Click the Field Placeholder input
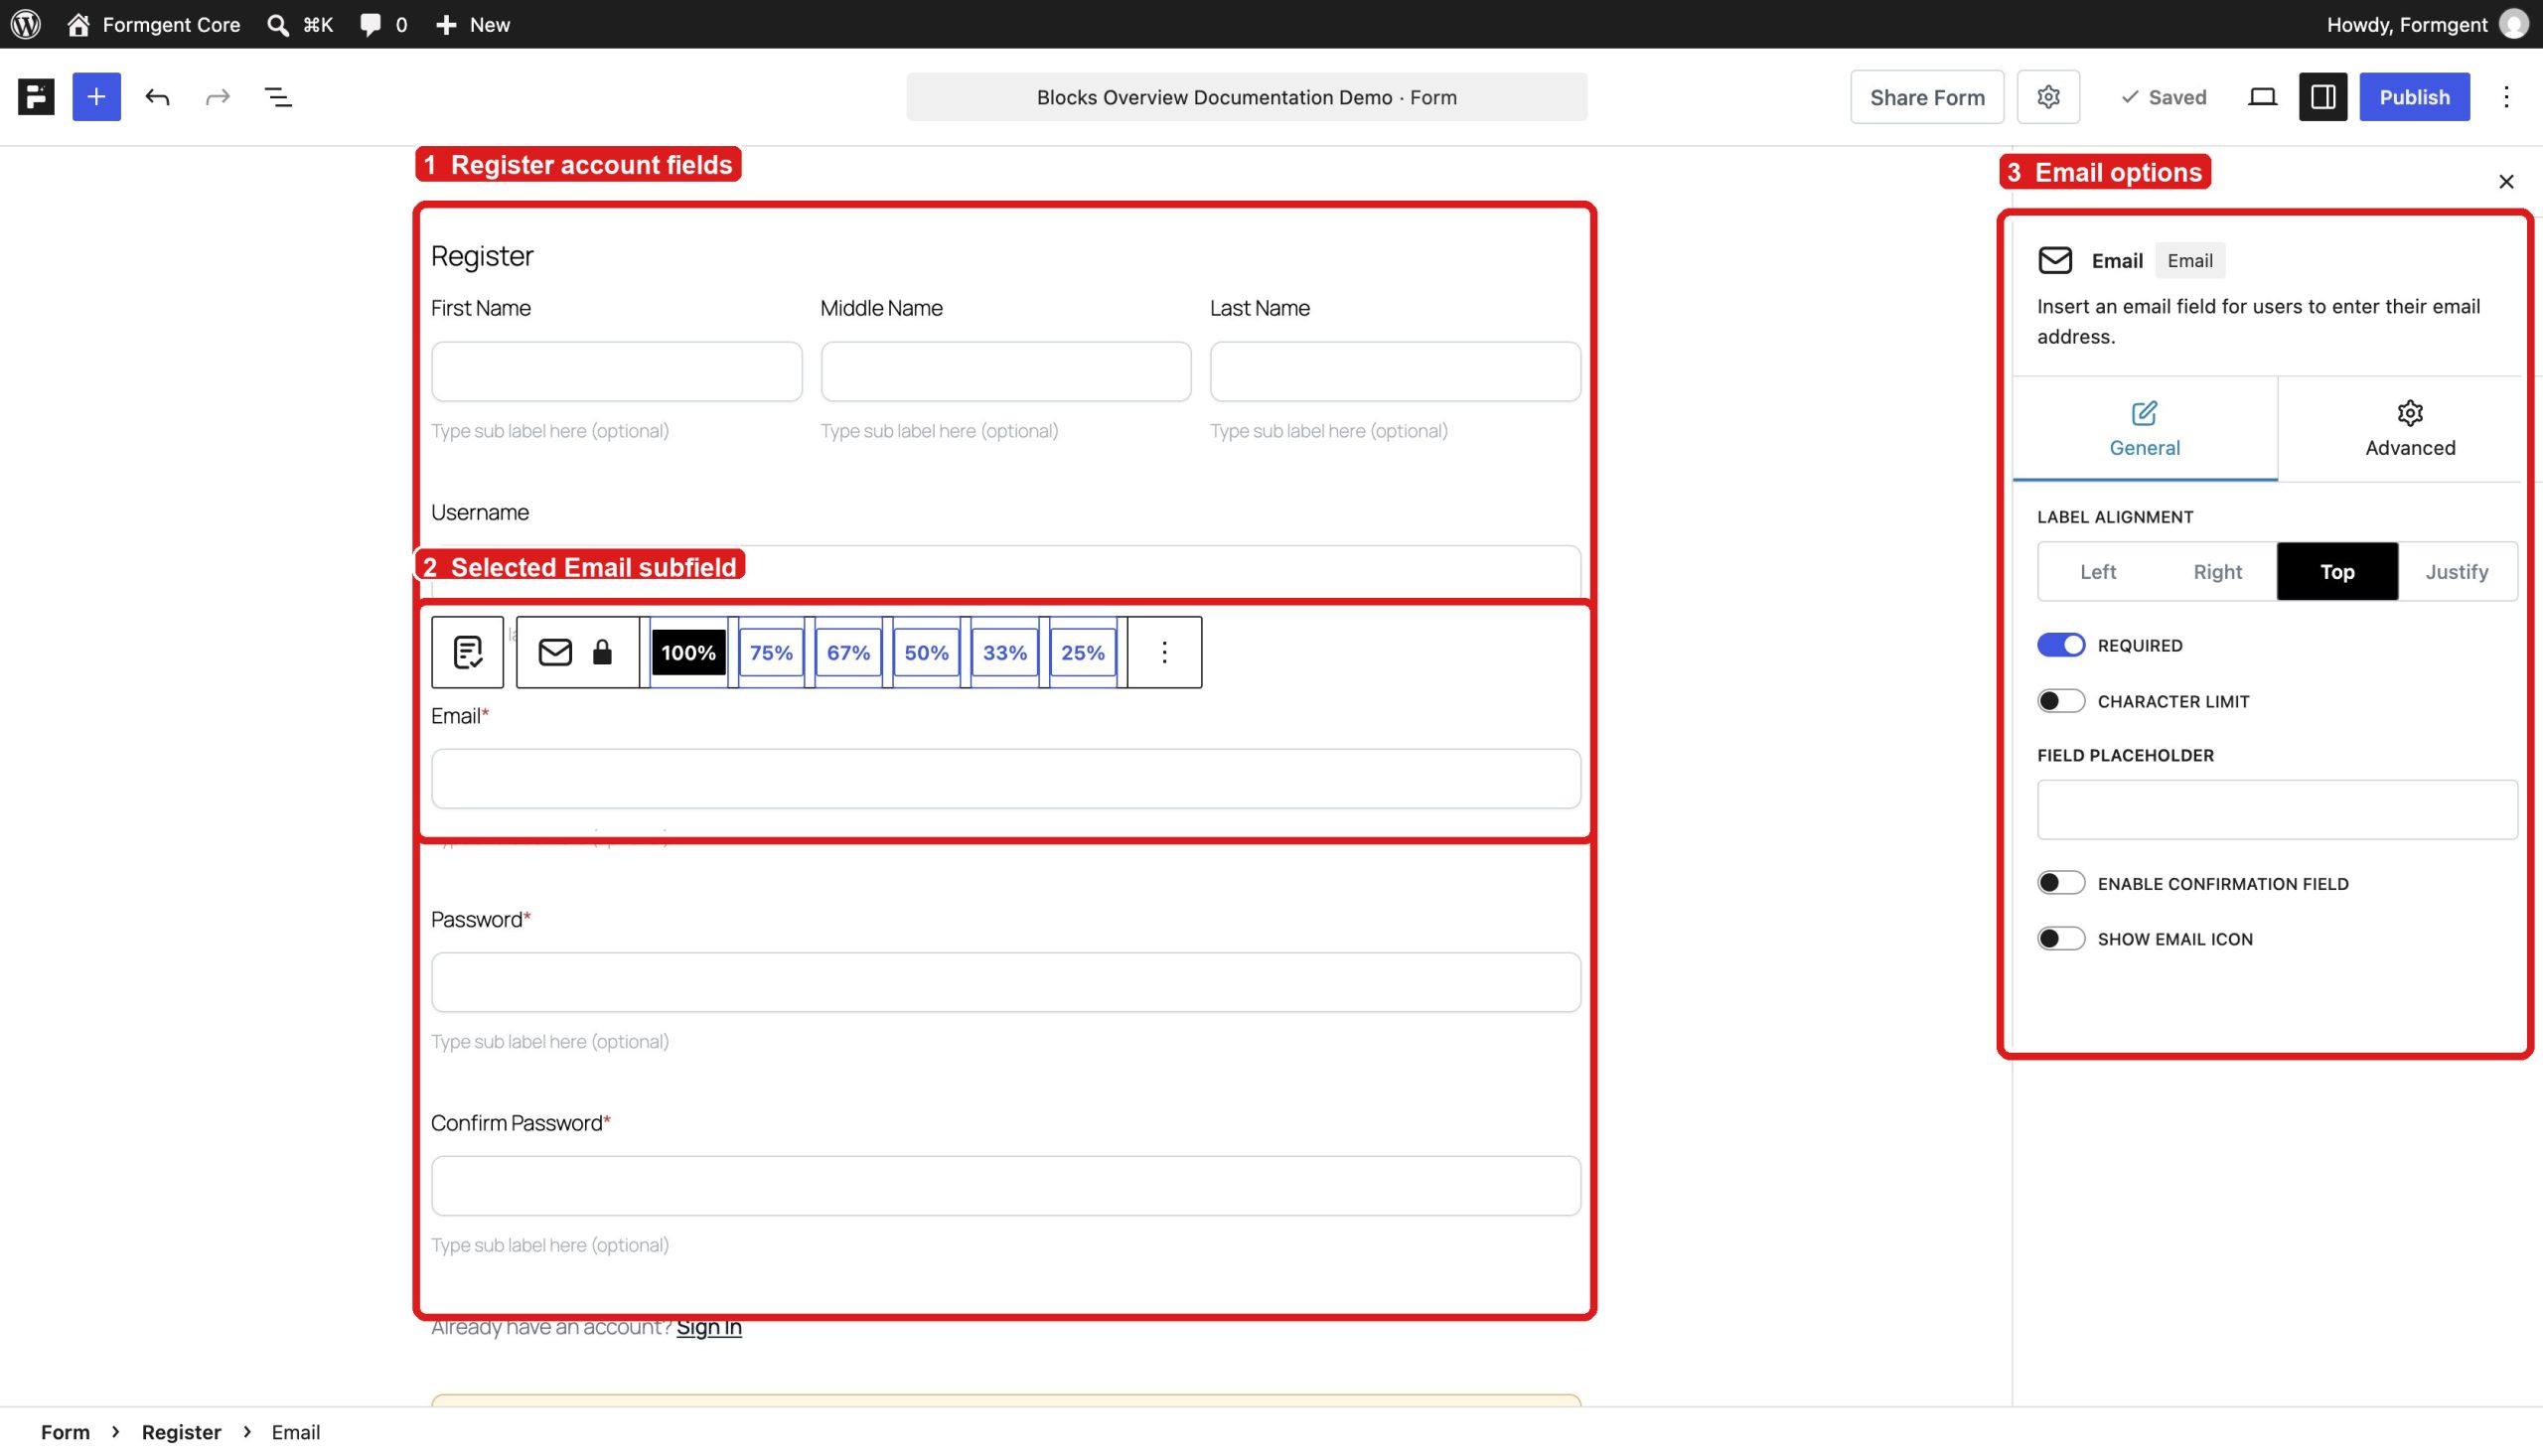 click(x=2277, y=809)
